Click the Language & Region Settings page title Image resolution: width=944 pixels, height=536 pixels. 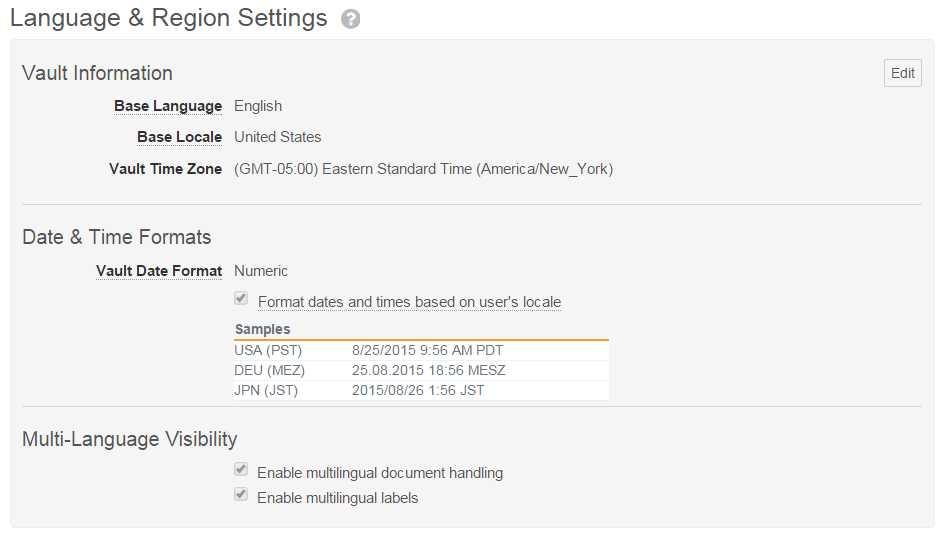coord(169,18)
